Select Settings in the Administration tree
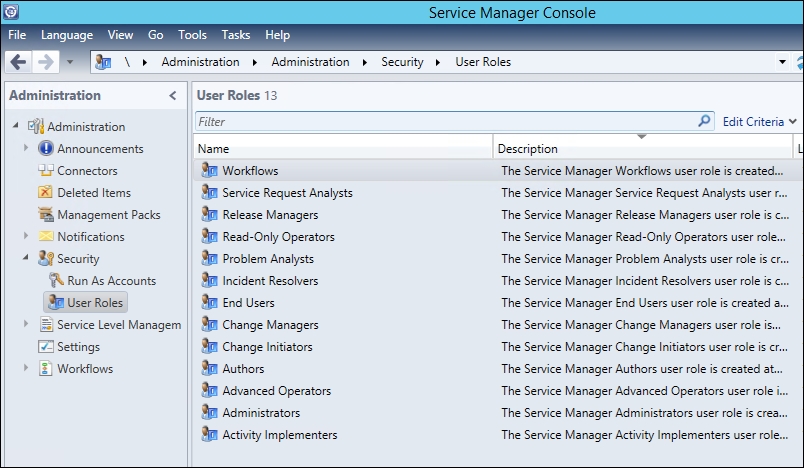This screenshot has height=468, width=804. (x=78, y=347)
